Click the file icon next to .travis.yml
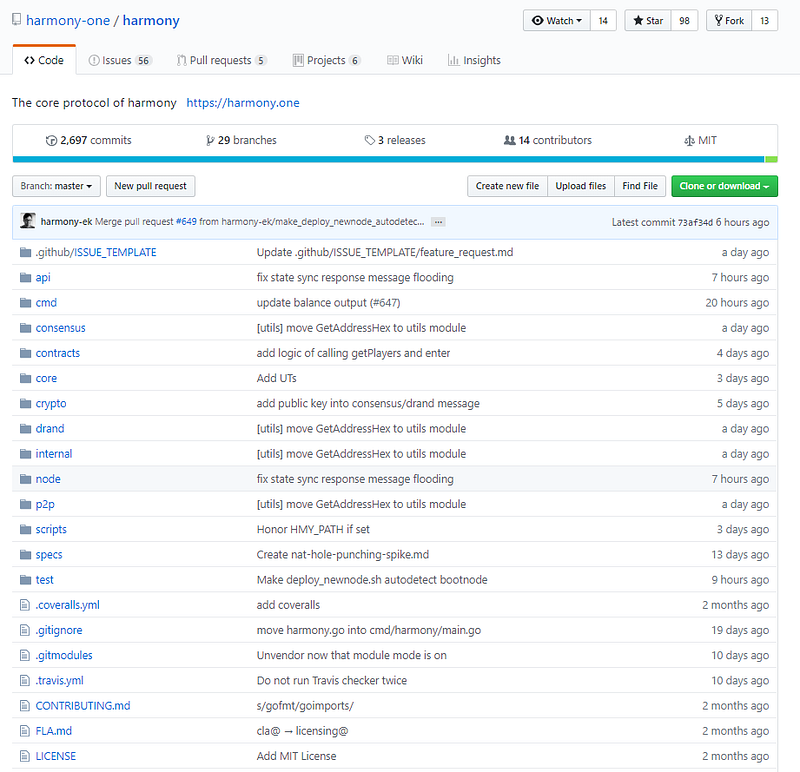This screenshot has height=772, width=800. click(x=24, y=681)
